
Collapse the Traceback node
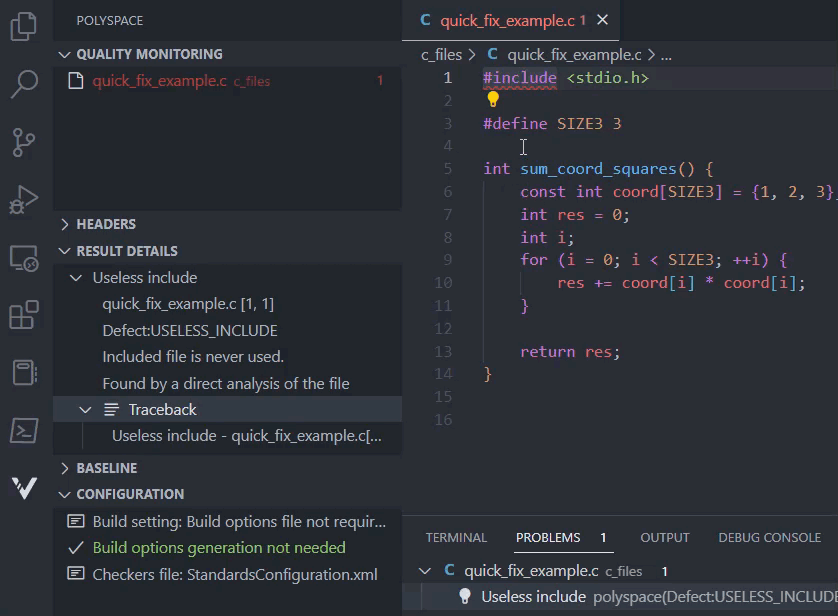click(x=85, y=410)
